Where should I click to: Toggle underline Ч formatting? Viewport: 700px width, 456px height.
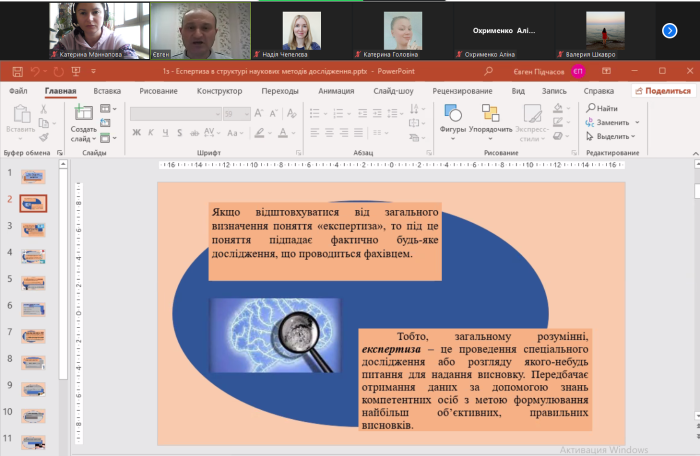pos(163,132)
